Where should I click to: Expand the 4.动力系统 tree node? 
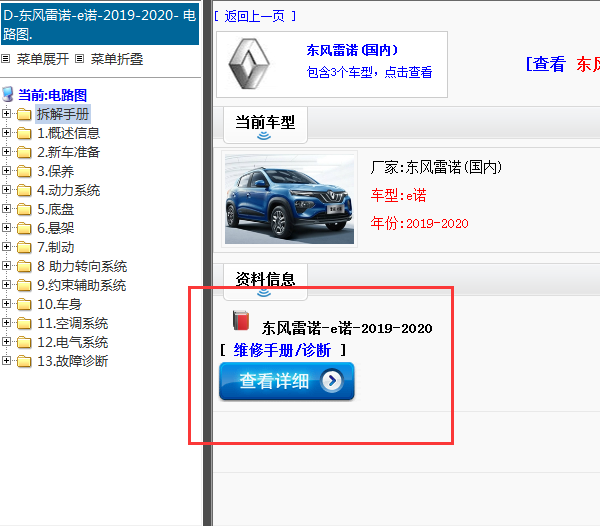6,190
